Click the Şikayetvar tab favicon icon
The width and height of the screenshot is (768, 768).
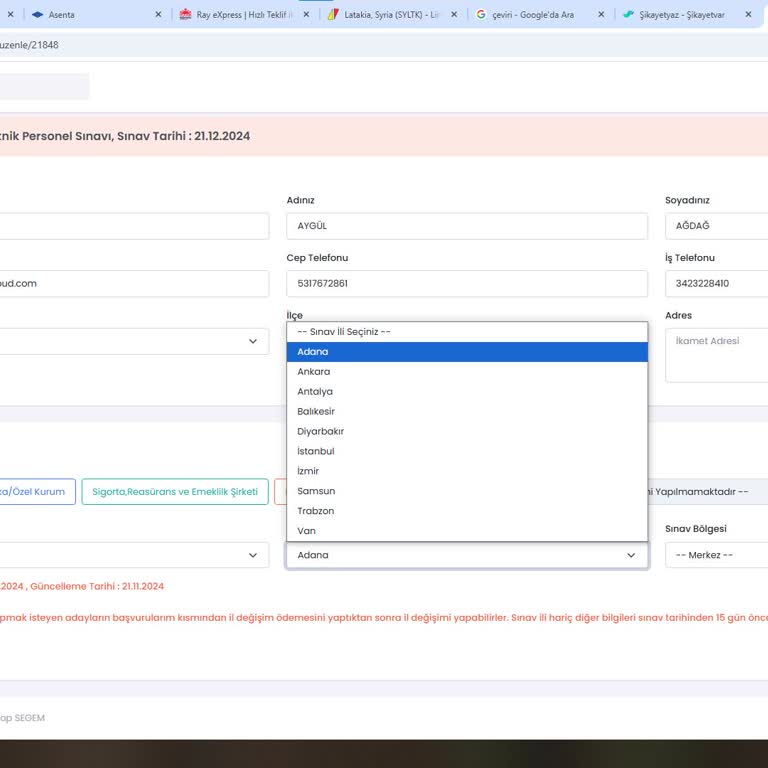coord(628,15)
